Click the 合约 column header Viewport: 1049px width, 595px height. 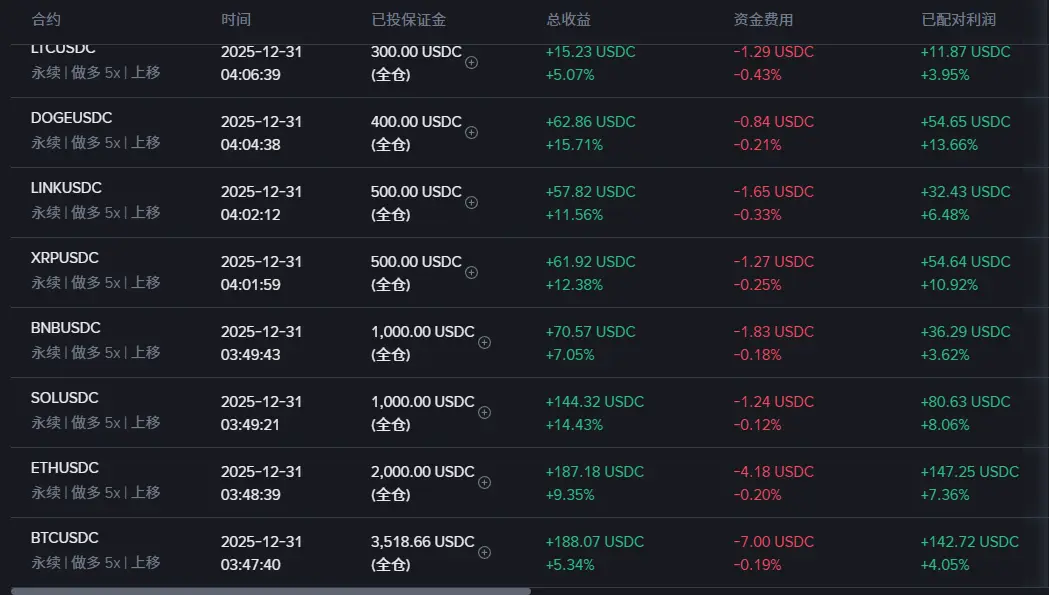(x=46, y=20)
